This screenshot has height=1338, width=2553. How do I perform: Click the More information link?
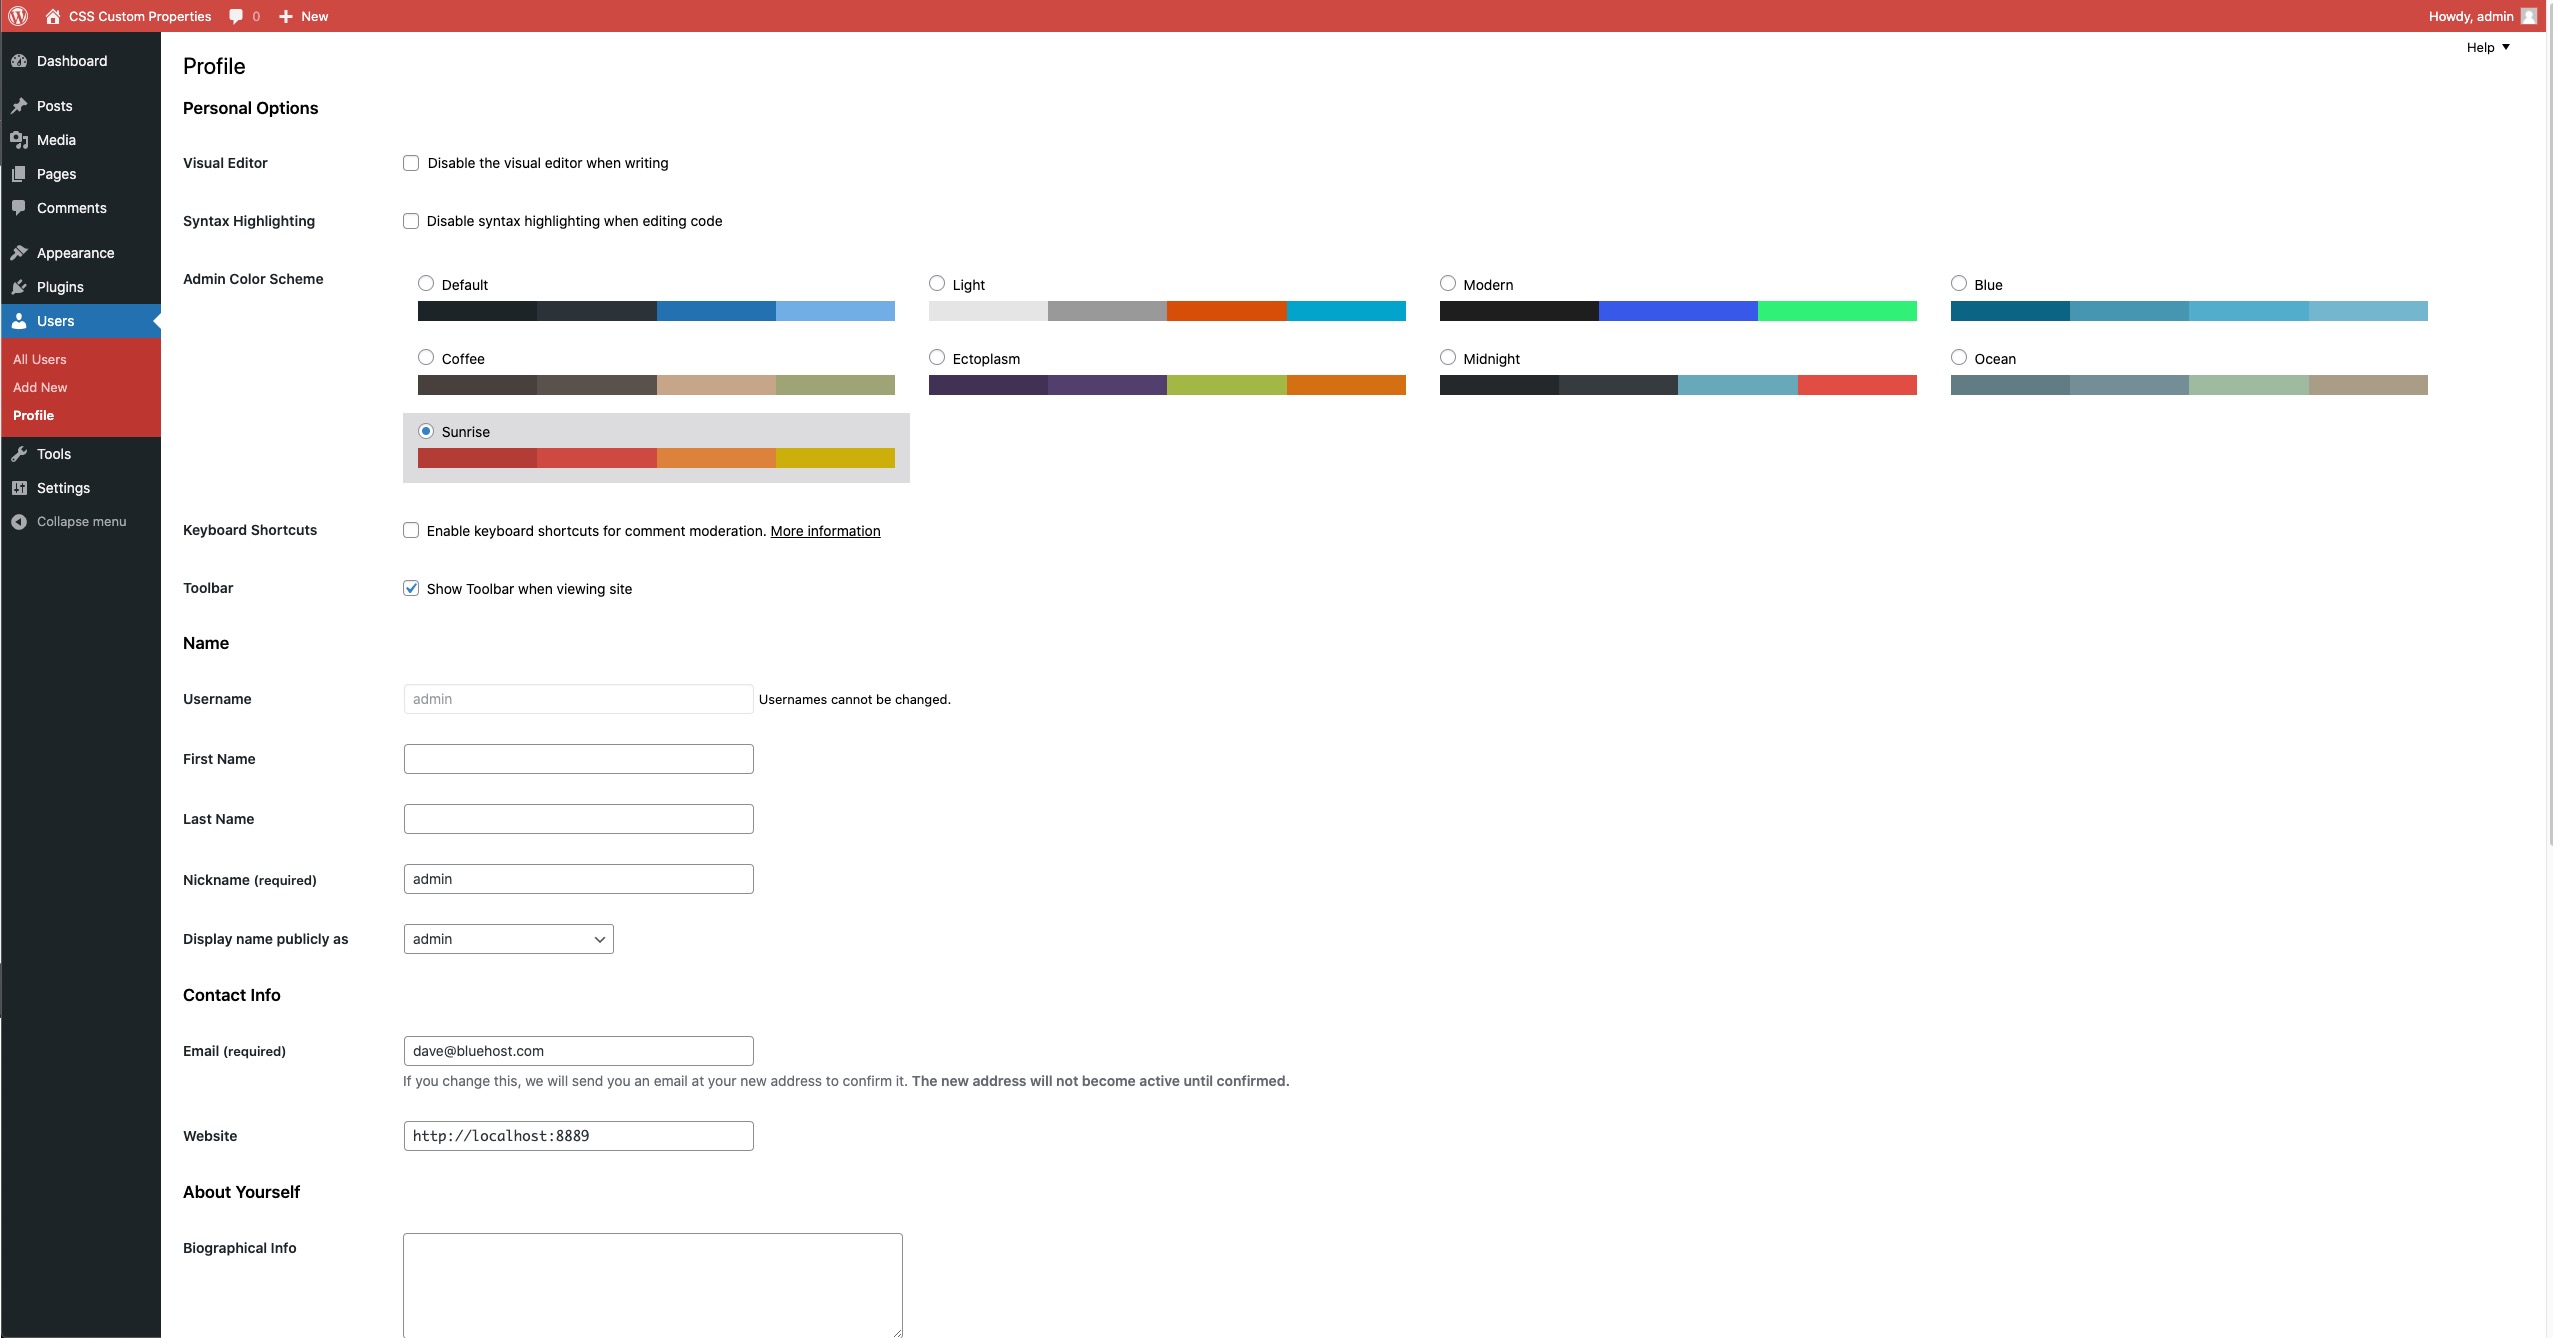[824, 530]
